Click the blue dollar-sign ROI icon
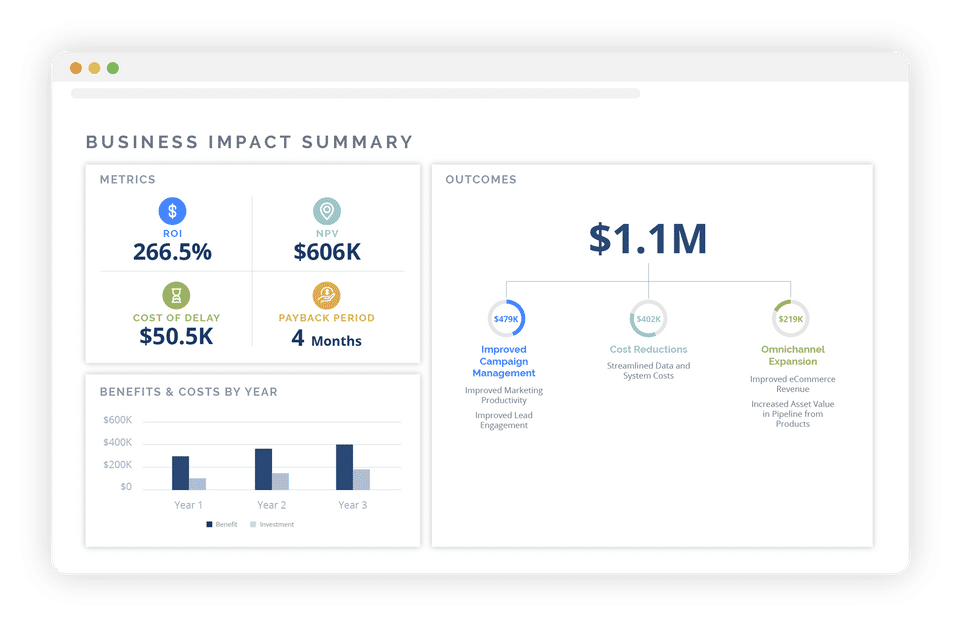Viewport: 960px width, 625px height. coord(173,211)
